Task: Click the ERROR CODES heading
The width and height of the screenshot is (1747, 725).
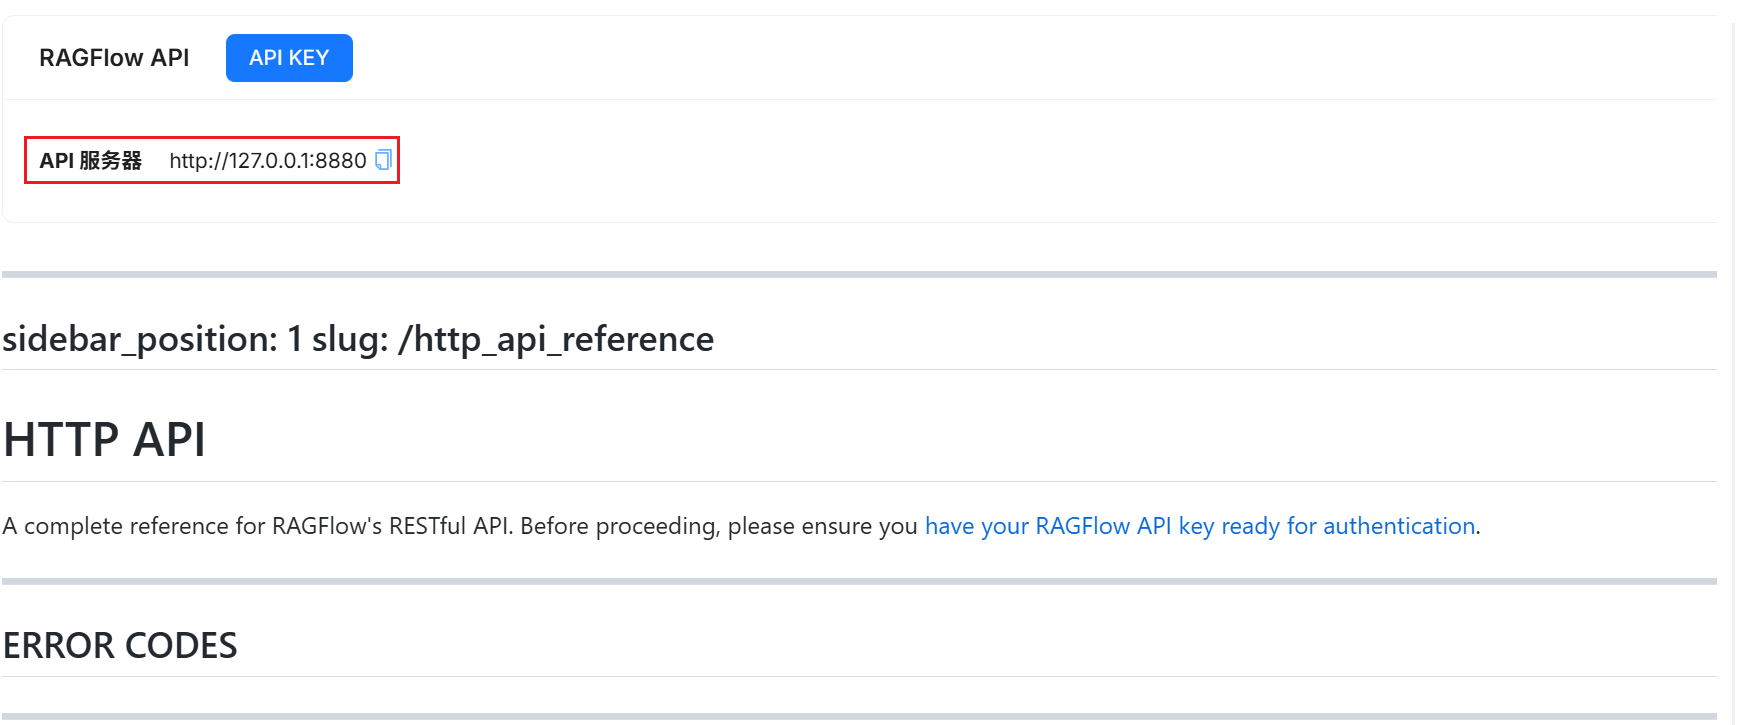Action: coord(120,646)
